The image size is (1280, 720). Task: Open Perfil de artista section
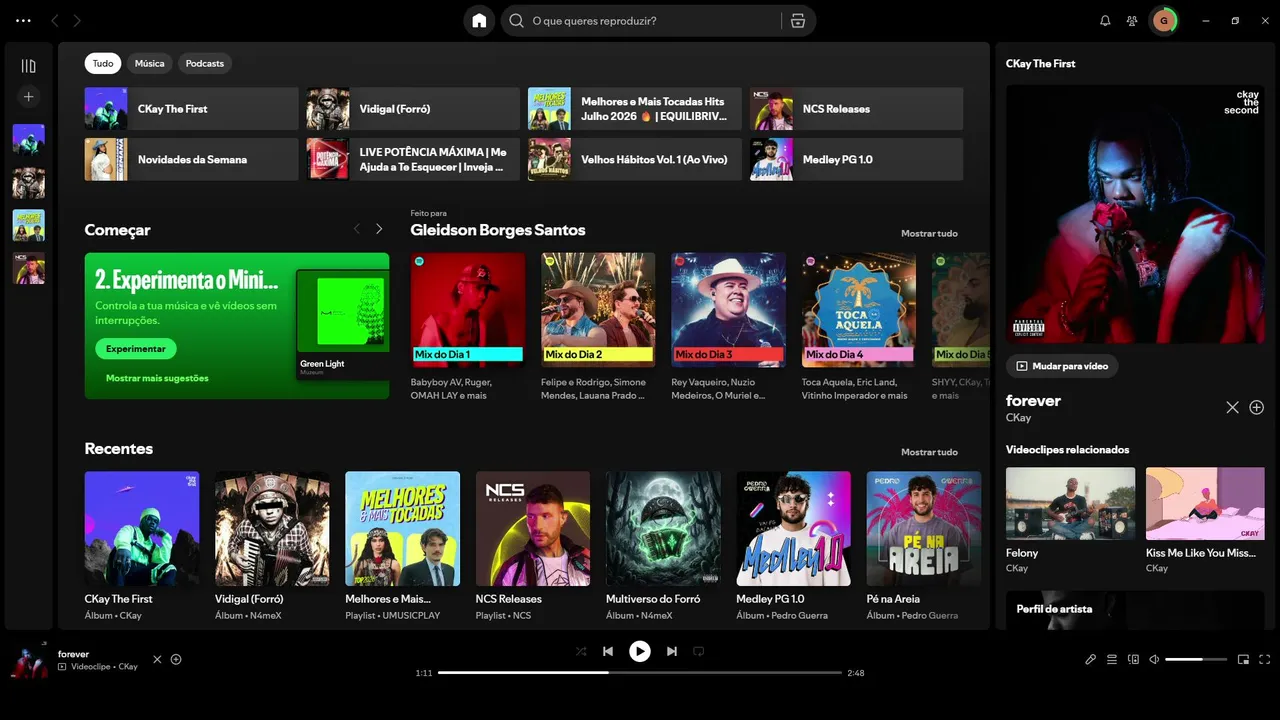[x=1135, y=610]
